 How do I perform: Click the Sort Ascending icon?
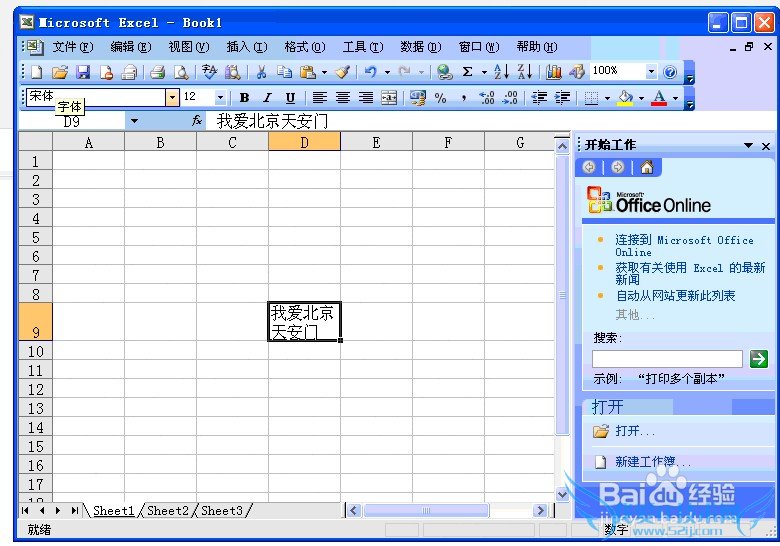coord(501,72)
